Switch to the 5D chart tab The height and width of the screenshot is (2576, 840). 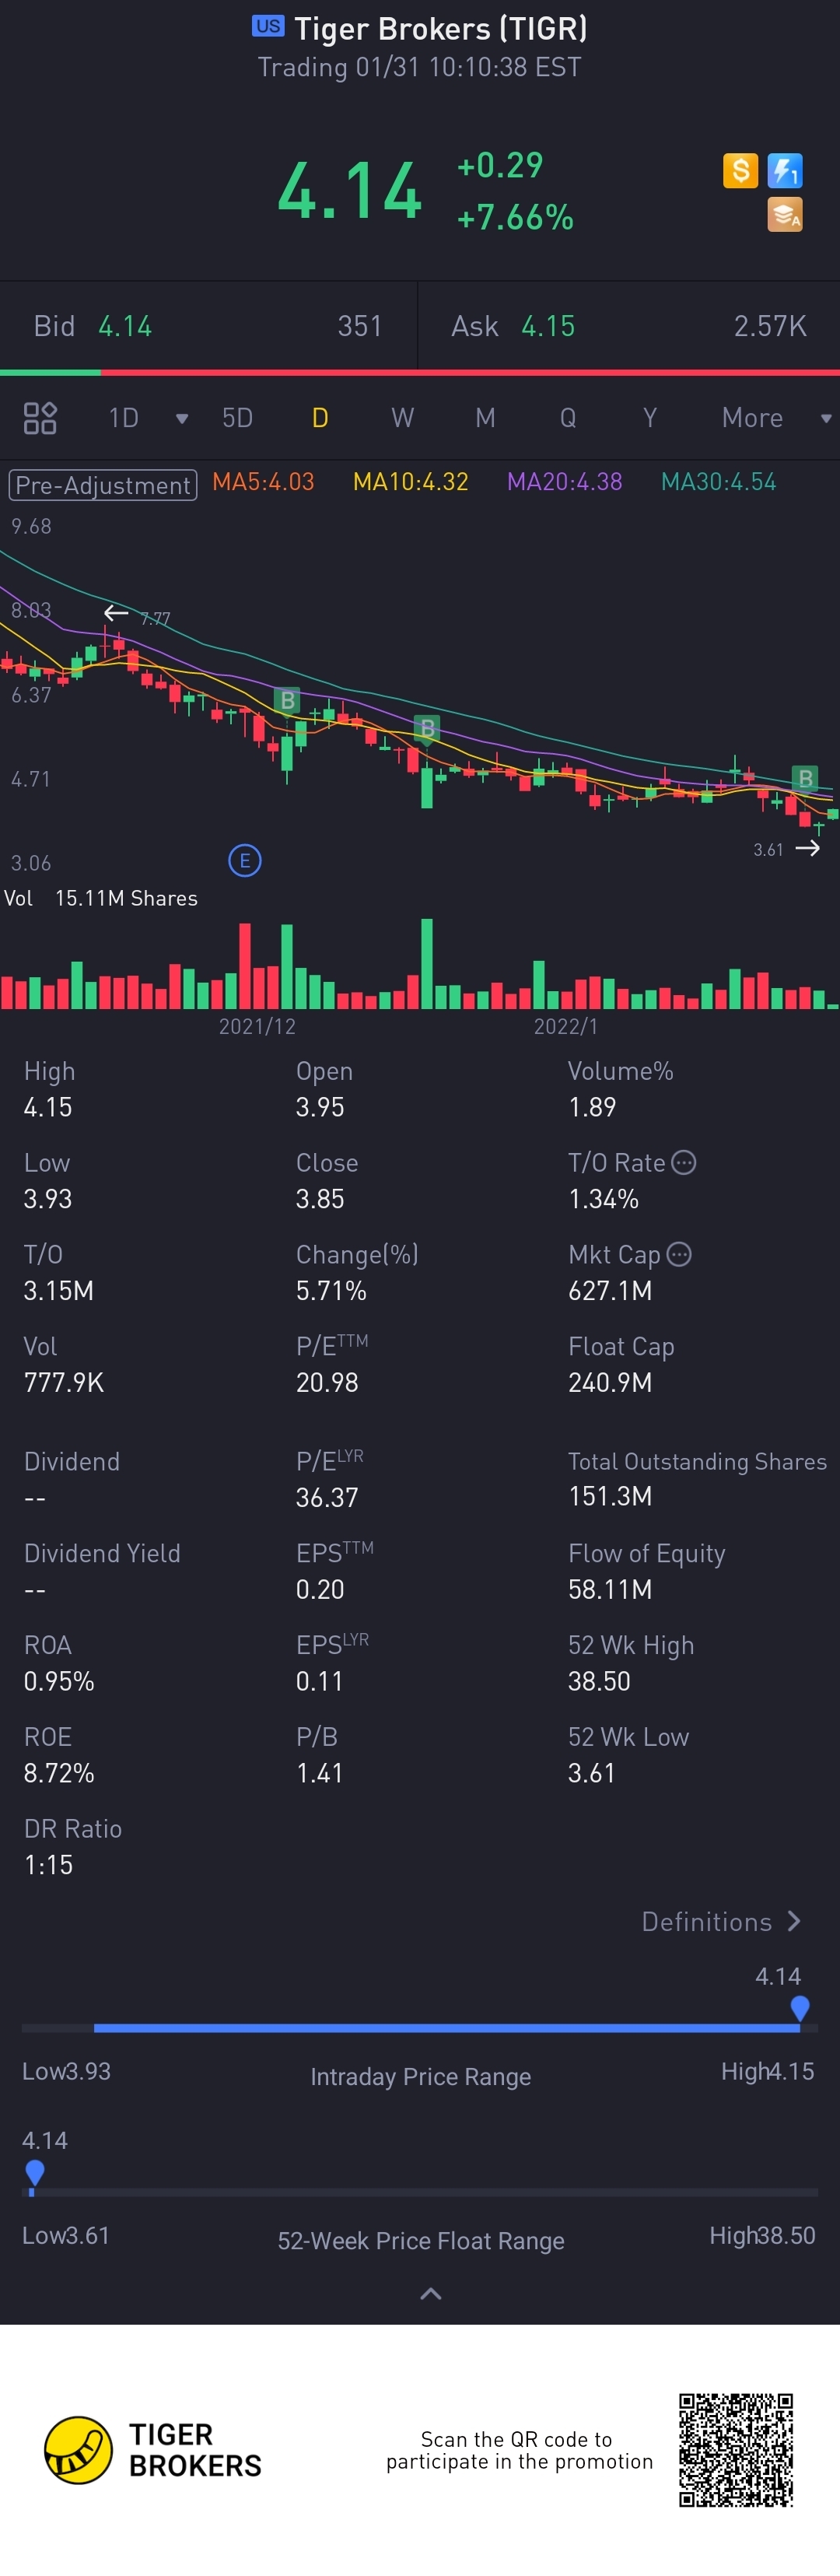coord(237,418)
